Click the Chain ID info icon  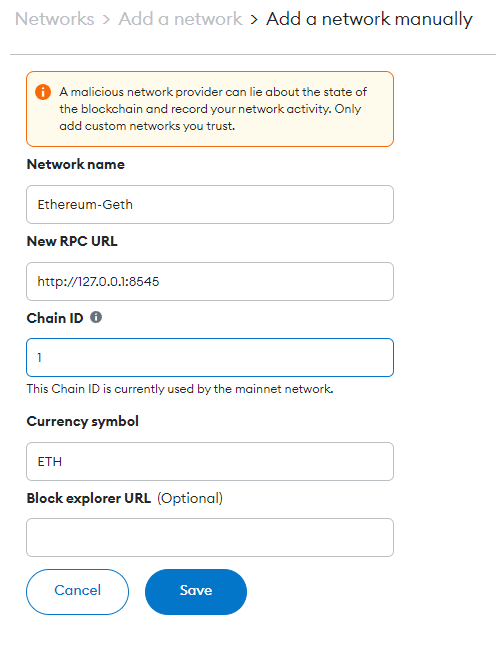tap(96, 318)
